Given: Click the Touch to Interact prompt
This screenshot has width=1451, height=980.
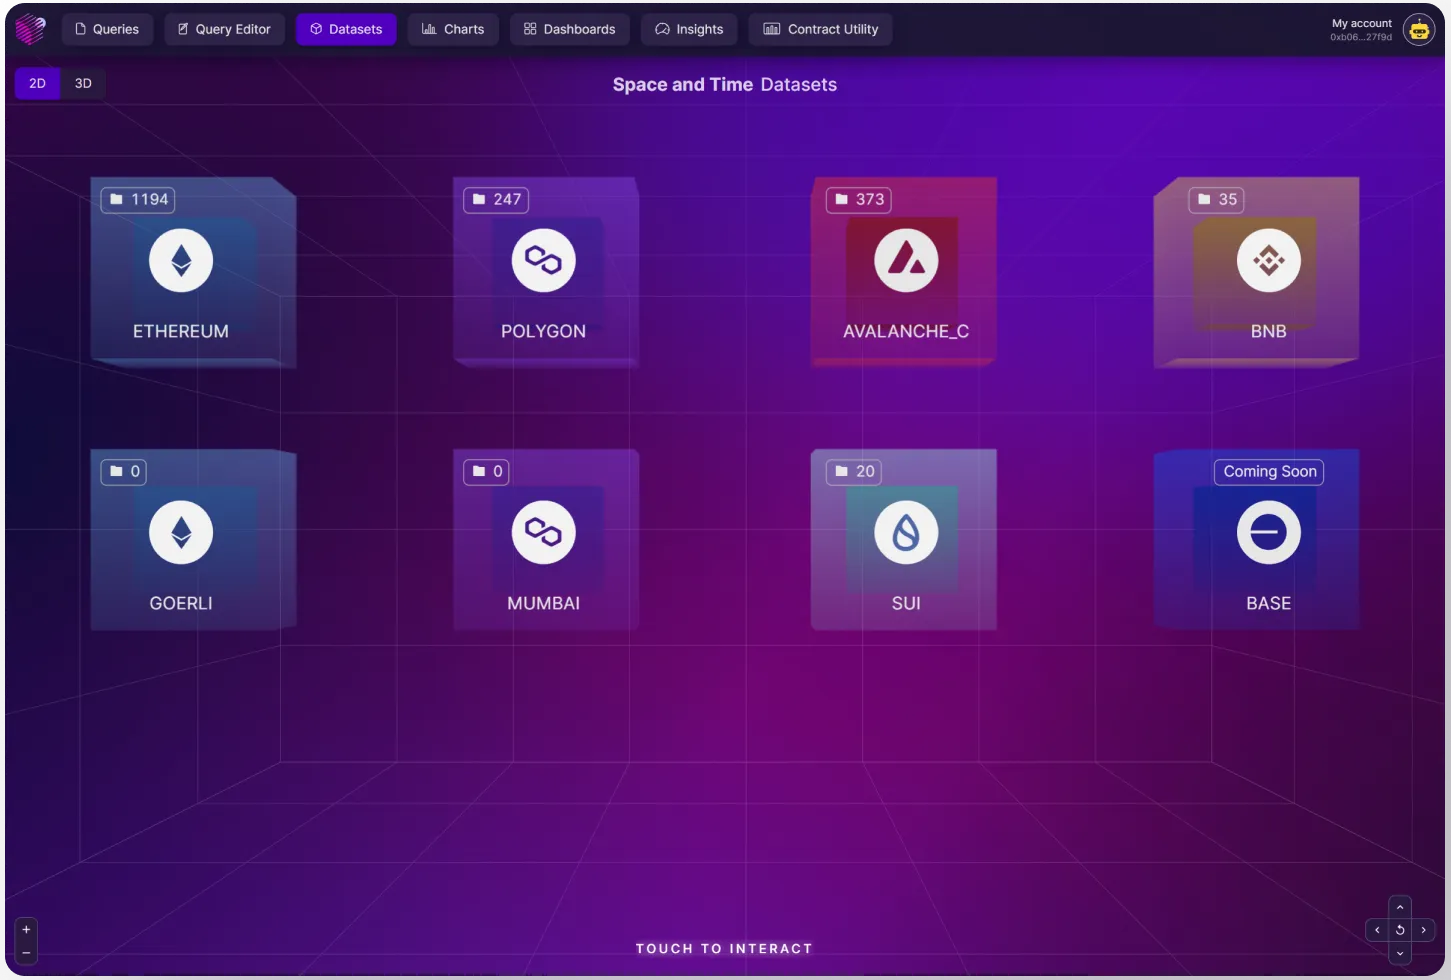Looking at the screenshot, I should pyautogui.click(x=724, y=948).
